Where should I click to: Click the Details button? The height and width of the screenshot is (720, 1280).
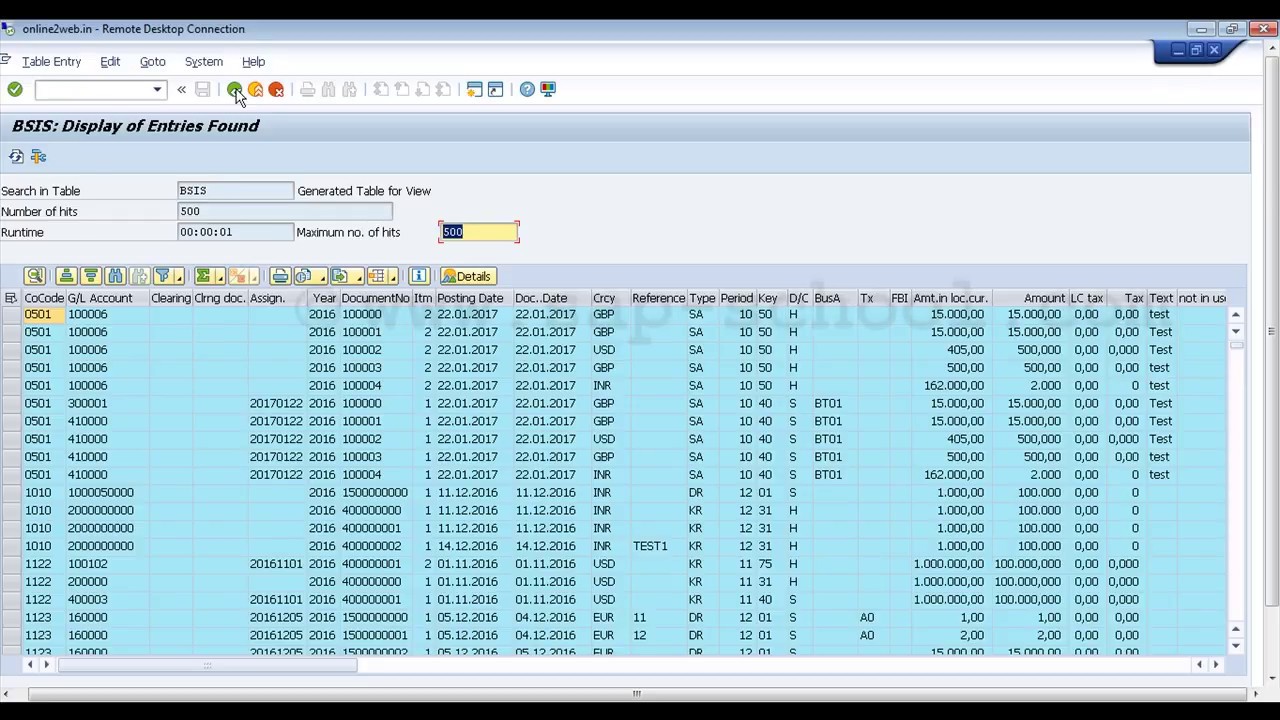pyautogui.click(x=467, y=276)
